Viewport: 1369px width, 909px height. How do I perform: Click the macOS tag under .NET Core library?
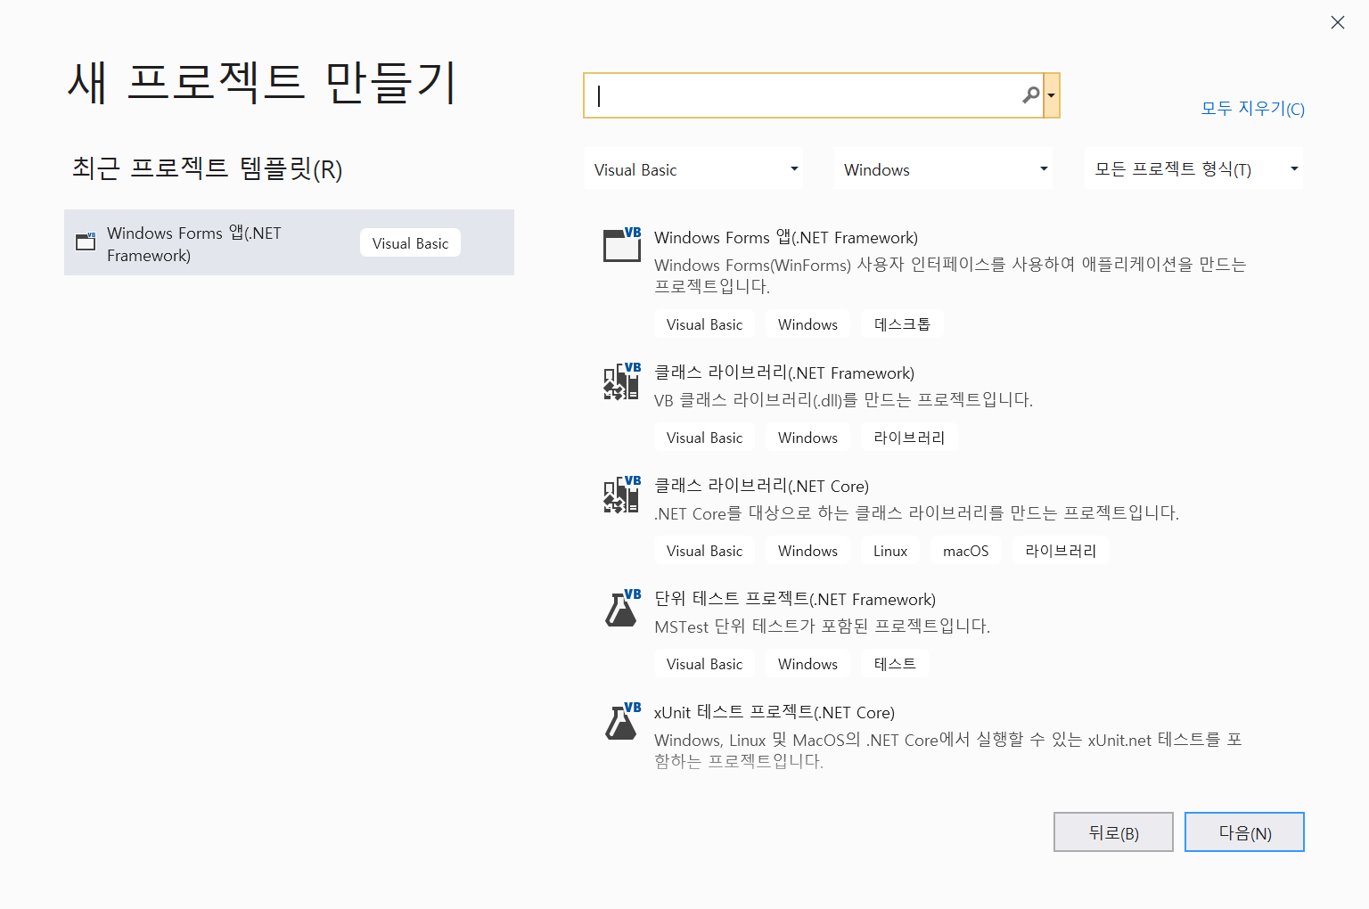(x=966, y=550)
